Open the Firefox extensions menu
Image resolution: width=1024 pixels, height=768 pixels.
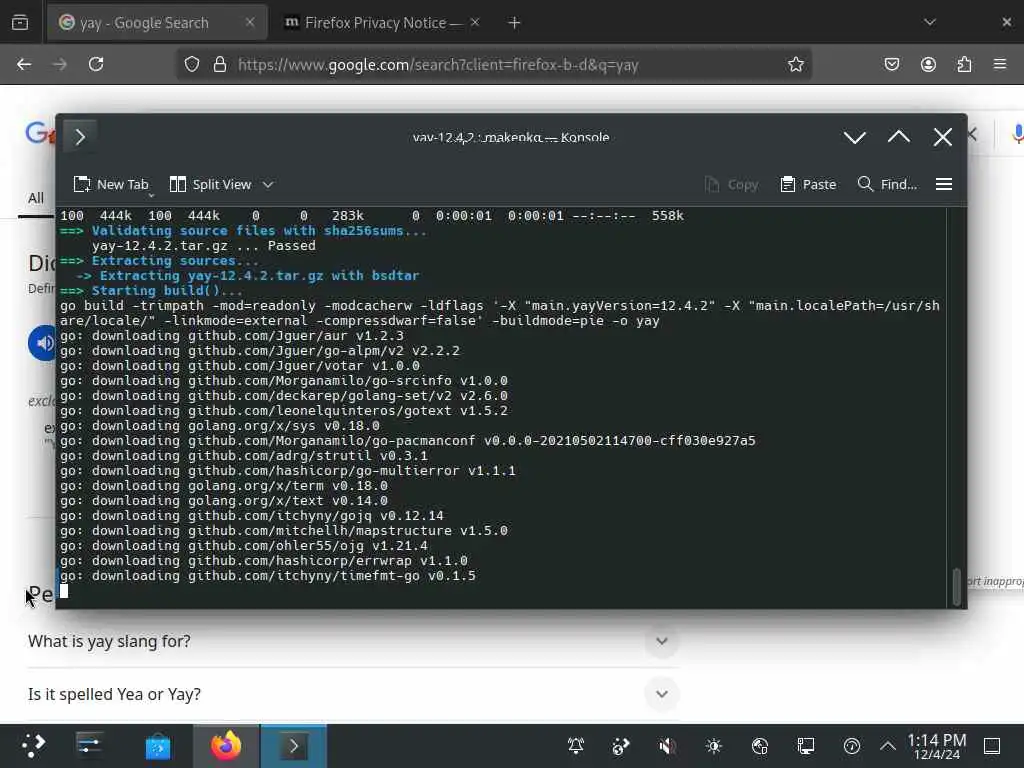964,65
